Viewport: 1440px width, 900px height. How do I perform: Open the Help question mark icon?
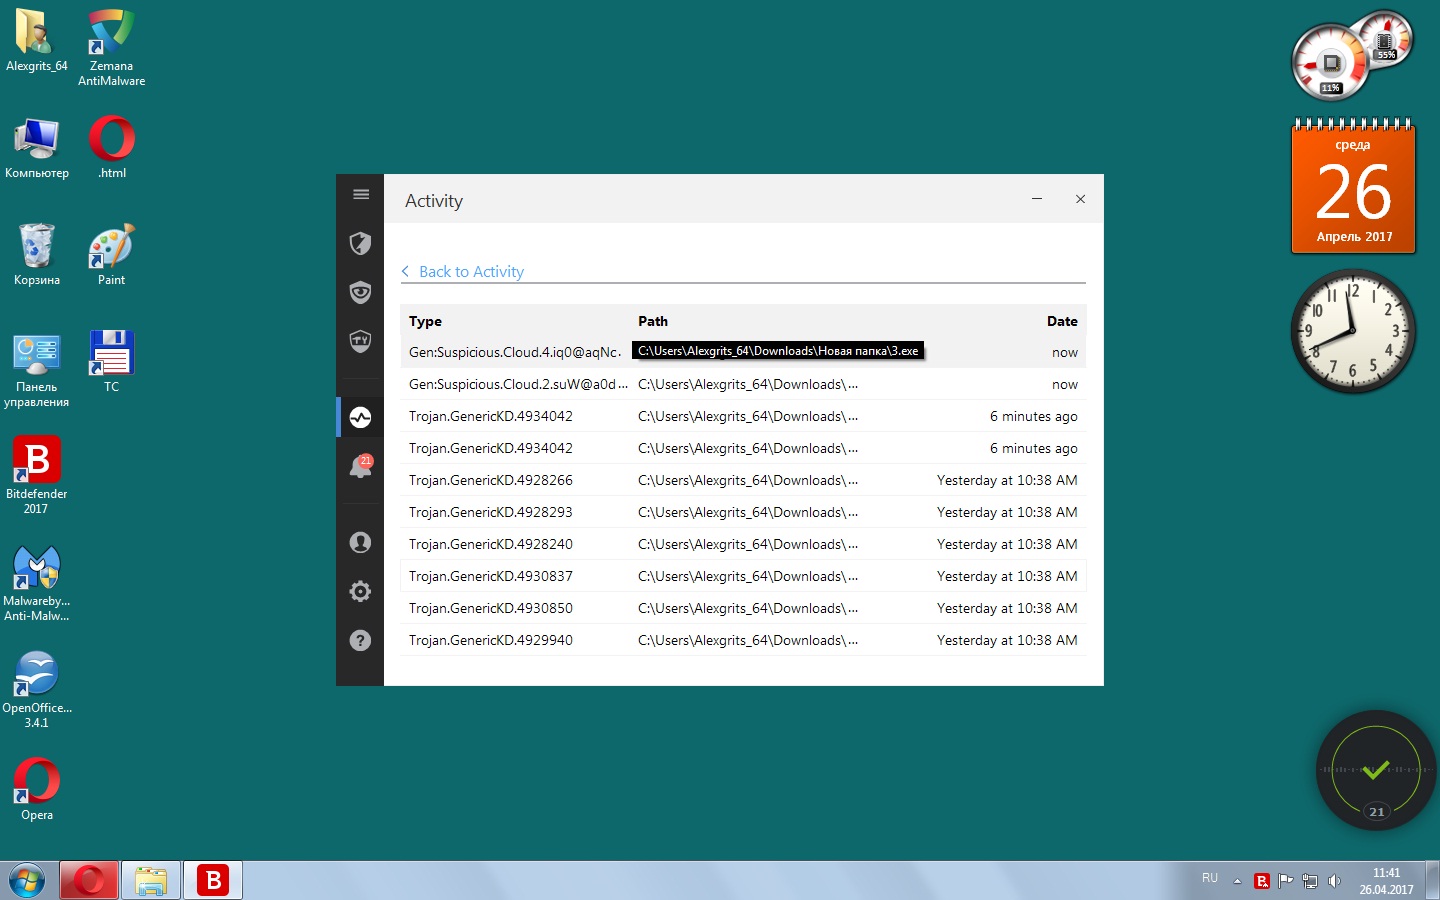click(361, 640)
